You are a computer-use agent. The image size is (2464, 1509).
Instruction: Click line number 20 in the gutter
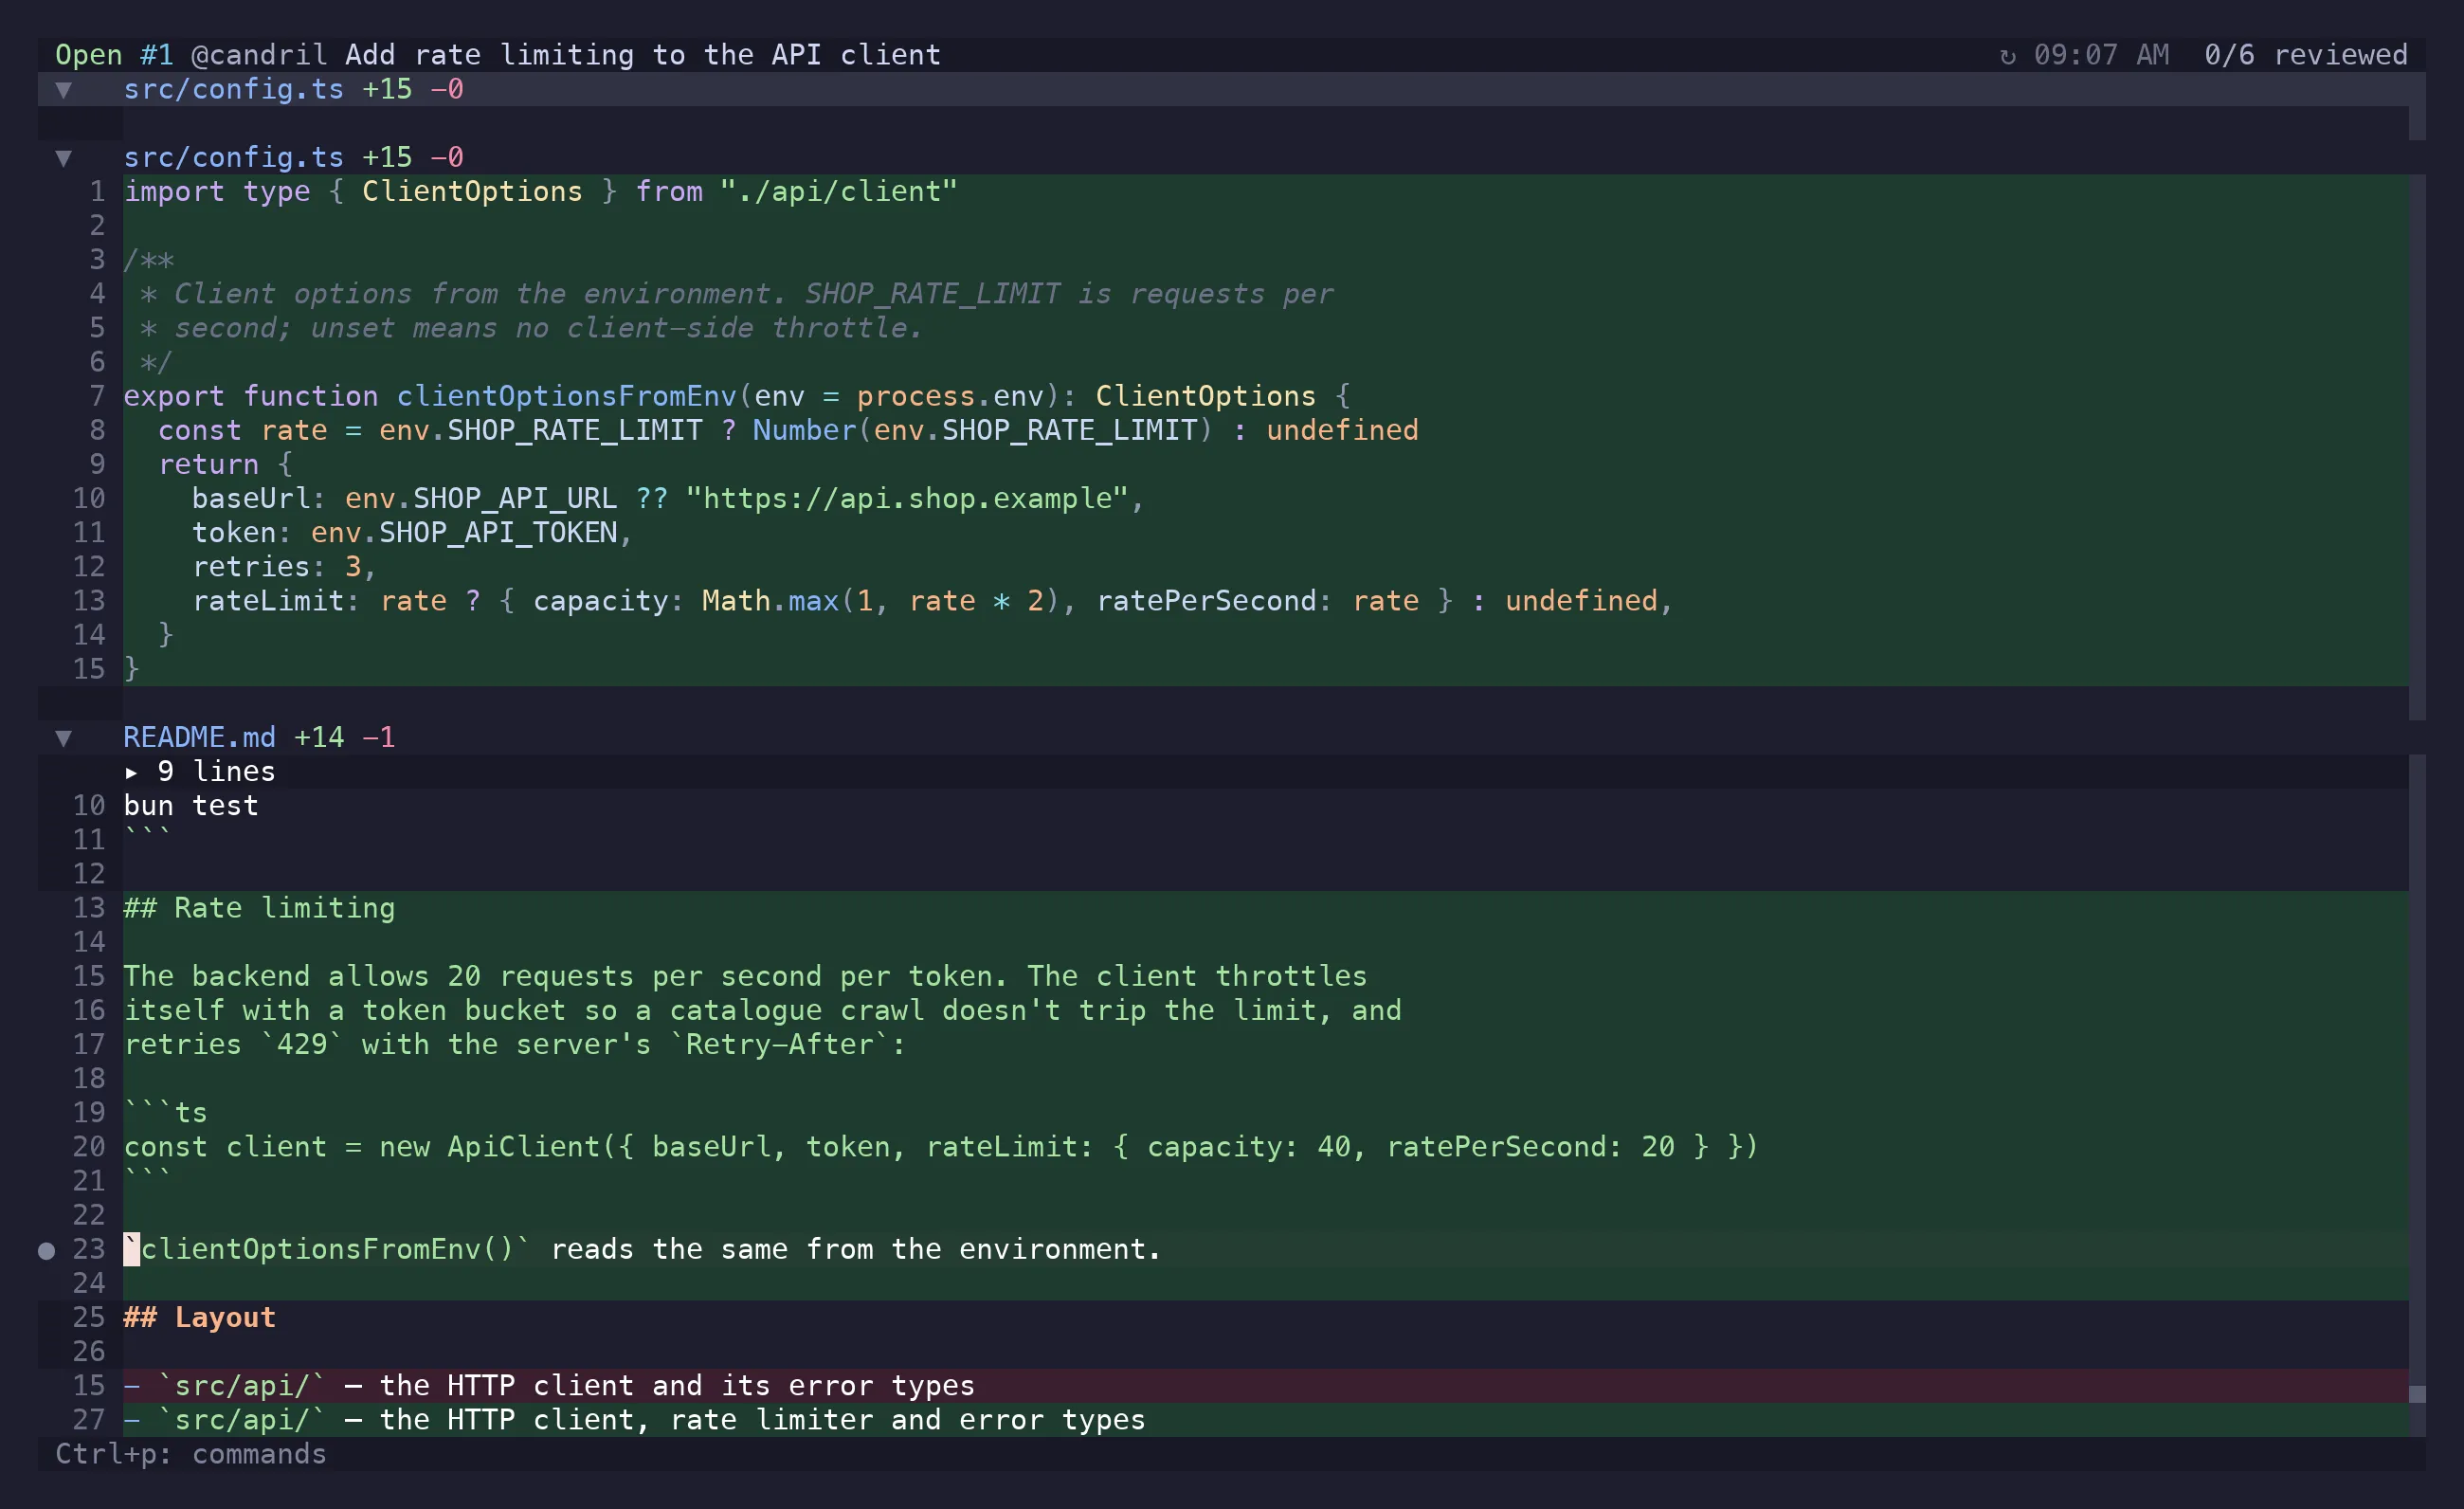point(89,1147)
